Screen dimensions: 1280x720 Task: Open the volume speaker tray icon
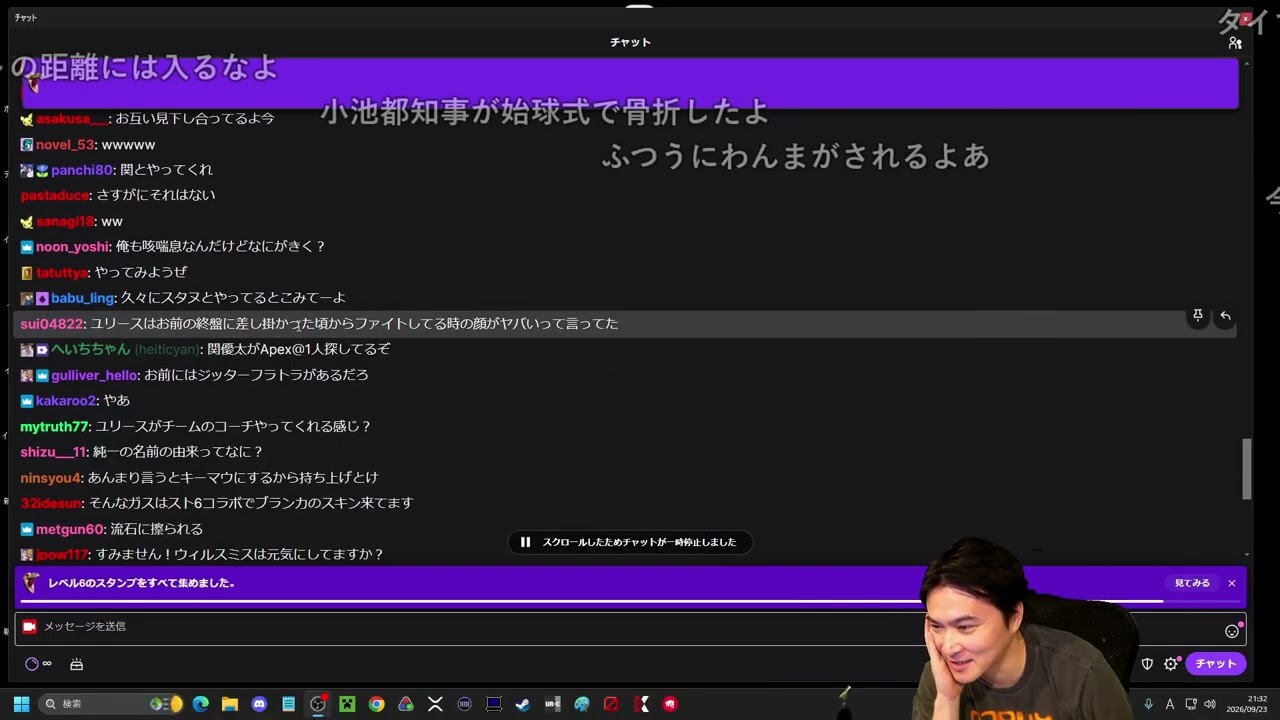(1210, 704)
